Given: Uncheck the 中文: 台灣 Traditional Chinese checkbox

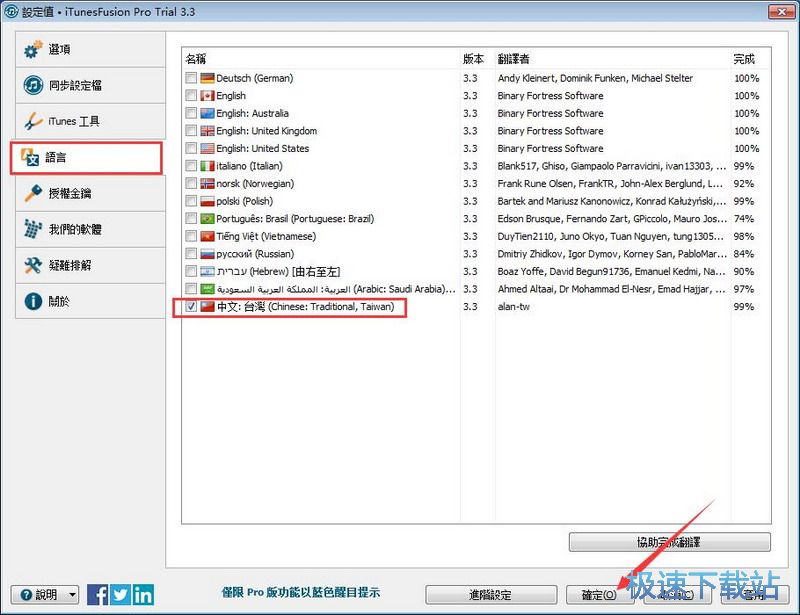Looking at the screenshot, I should [190, 307].
